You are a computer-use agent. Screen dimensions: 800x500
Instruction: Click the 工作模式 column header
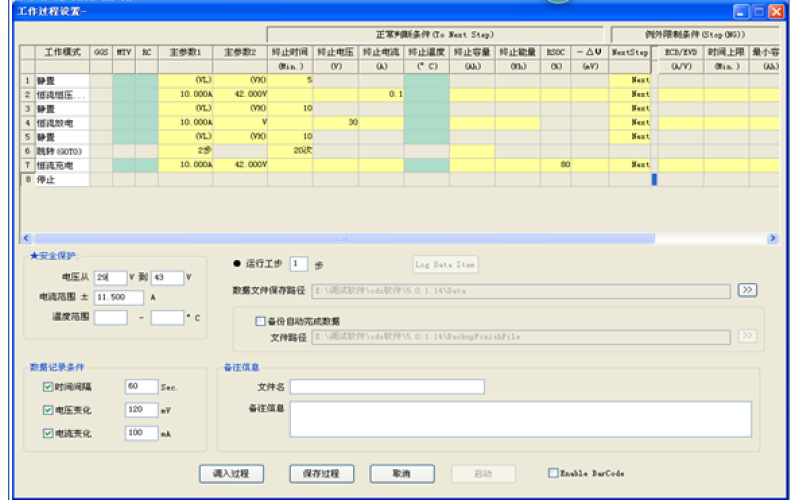tap(62, 52)
